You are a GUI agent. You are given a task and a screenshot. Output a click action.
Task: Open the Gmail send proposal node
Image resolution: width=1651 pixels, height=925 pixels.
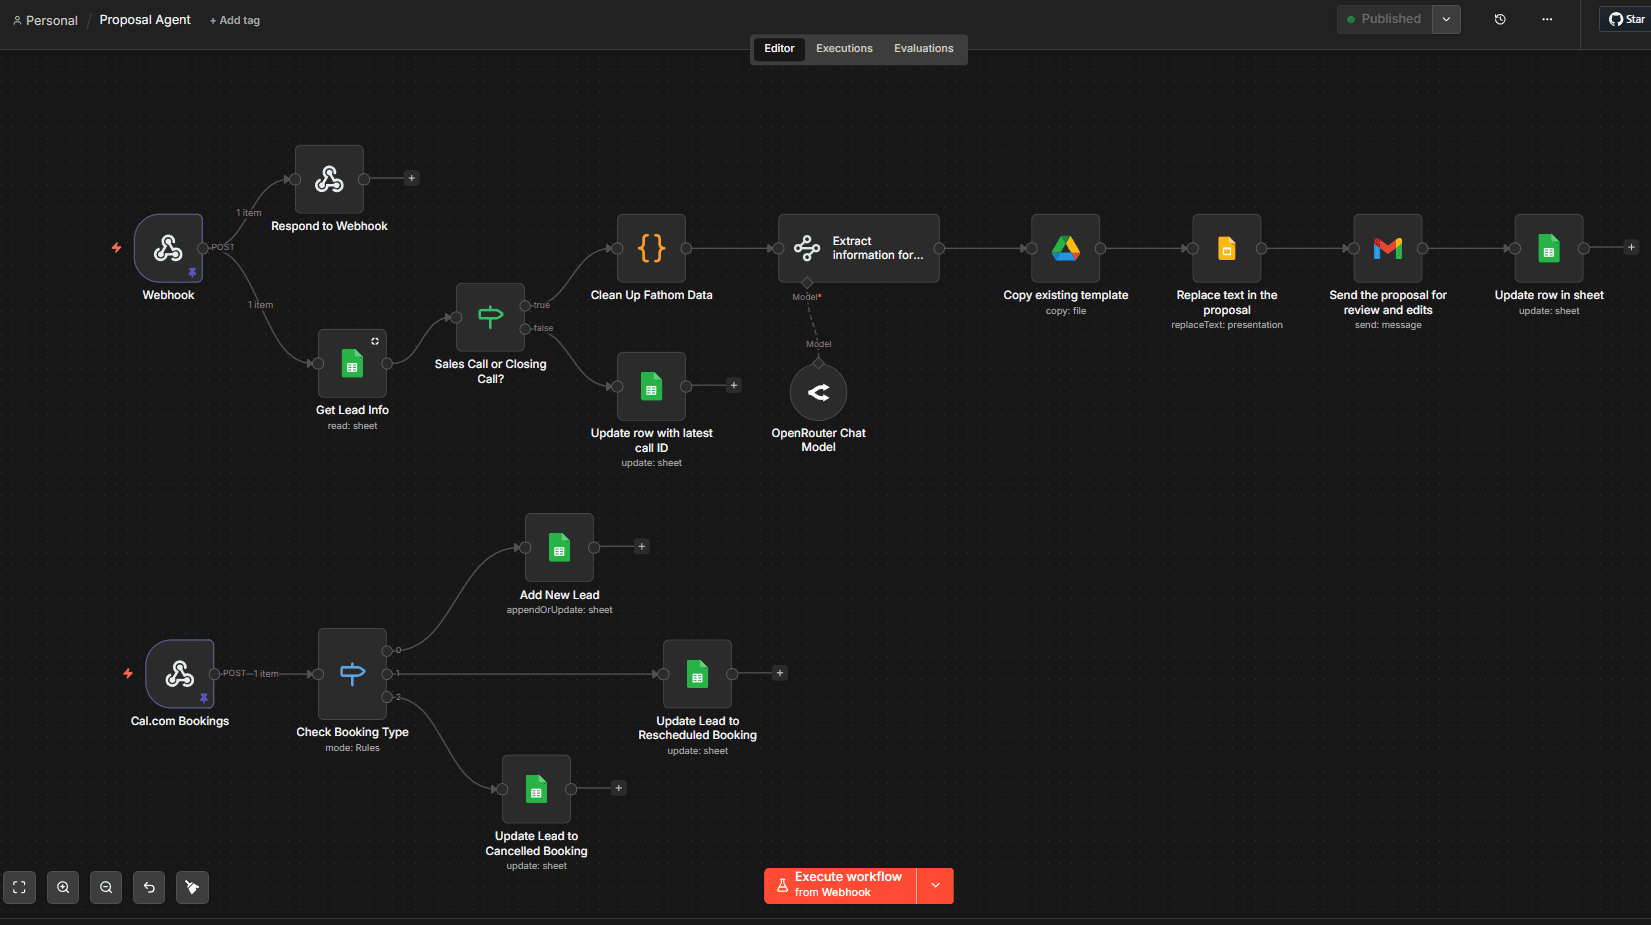(x=1387, y=248)
